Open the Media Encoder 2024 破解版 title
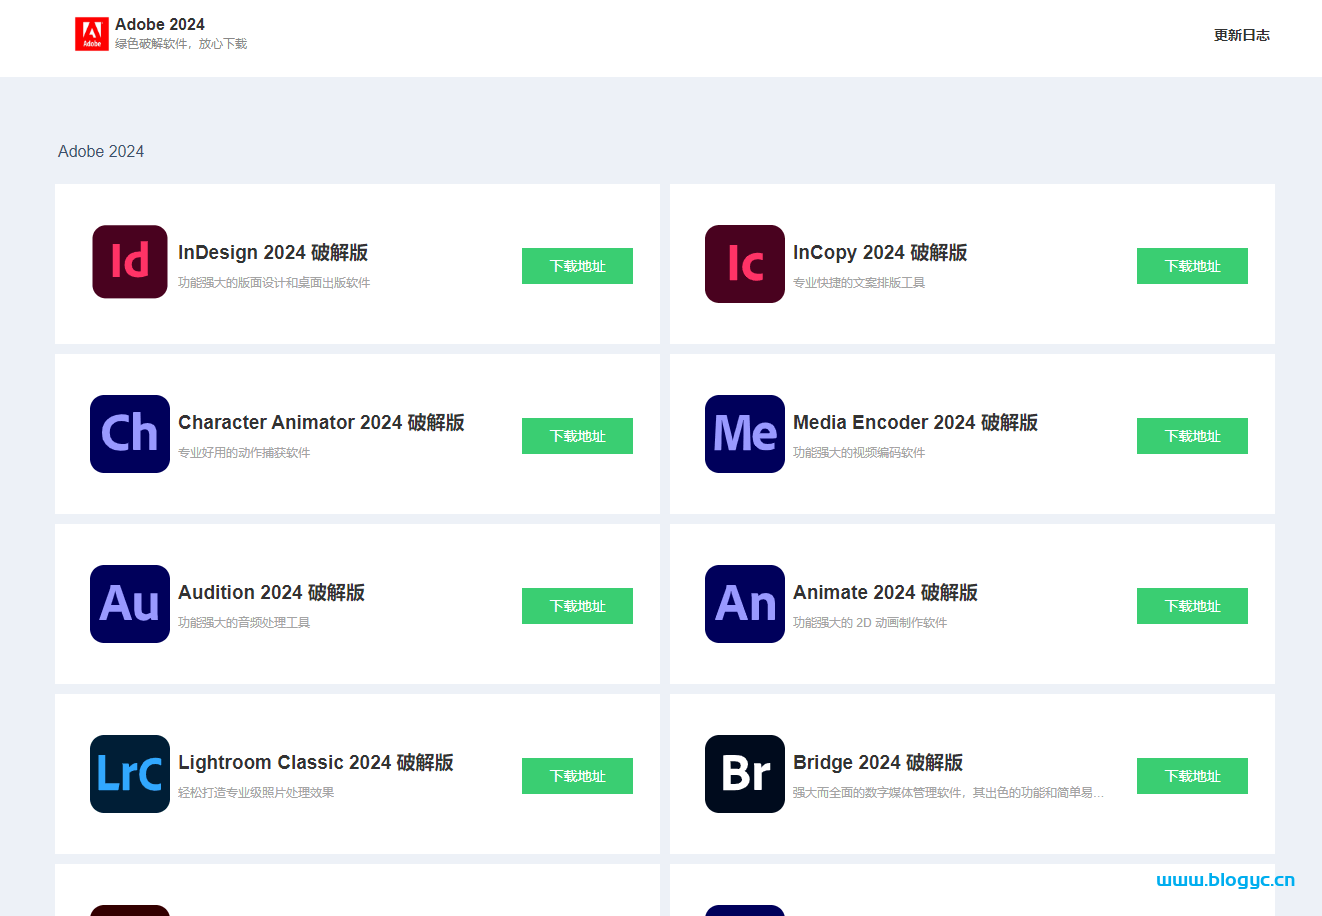This screenshot has height=916, width=1322. [x=915, y=423]
